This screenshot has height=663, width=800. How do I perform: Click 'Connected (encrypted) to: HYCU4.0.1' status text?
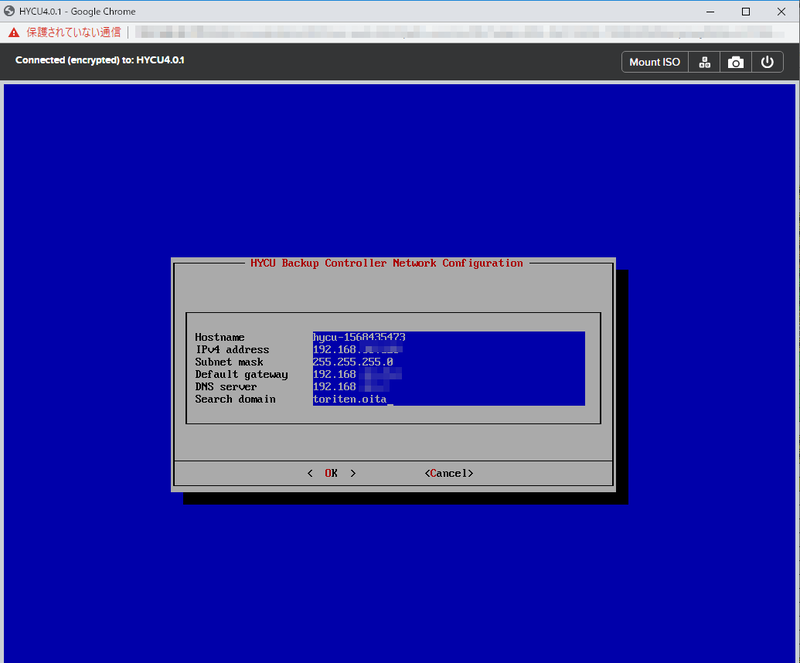(100, 60)
